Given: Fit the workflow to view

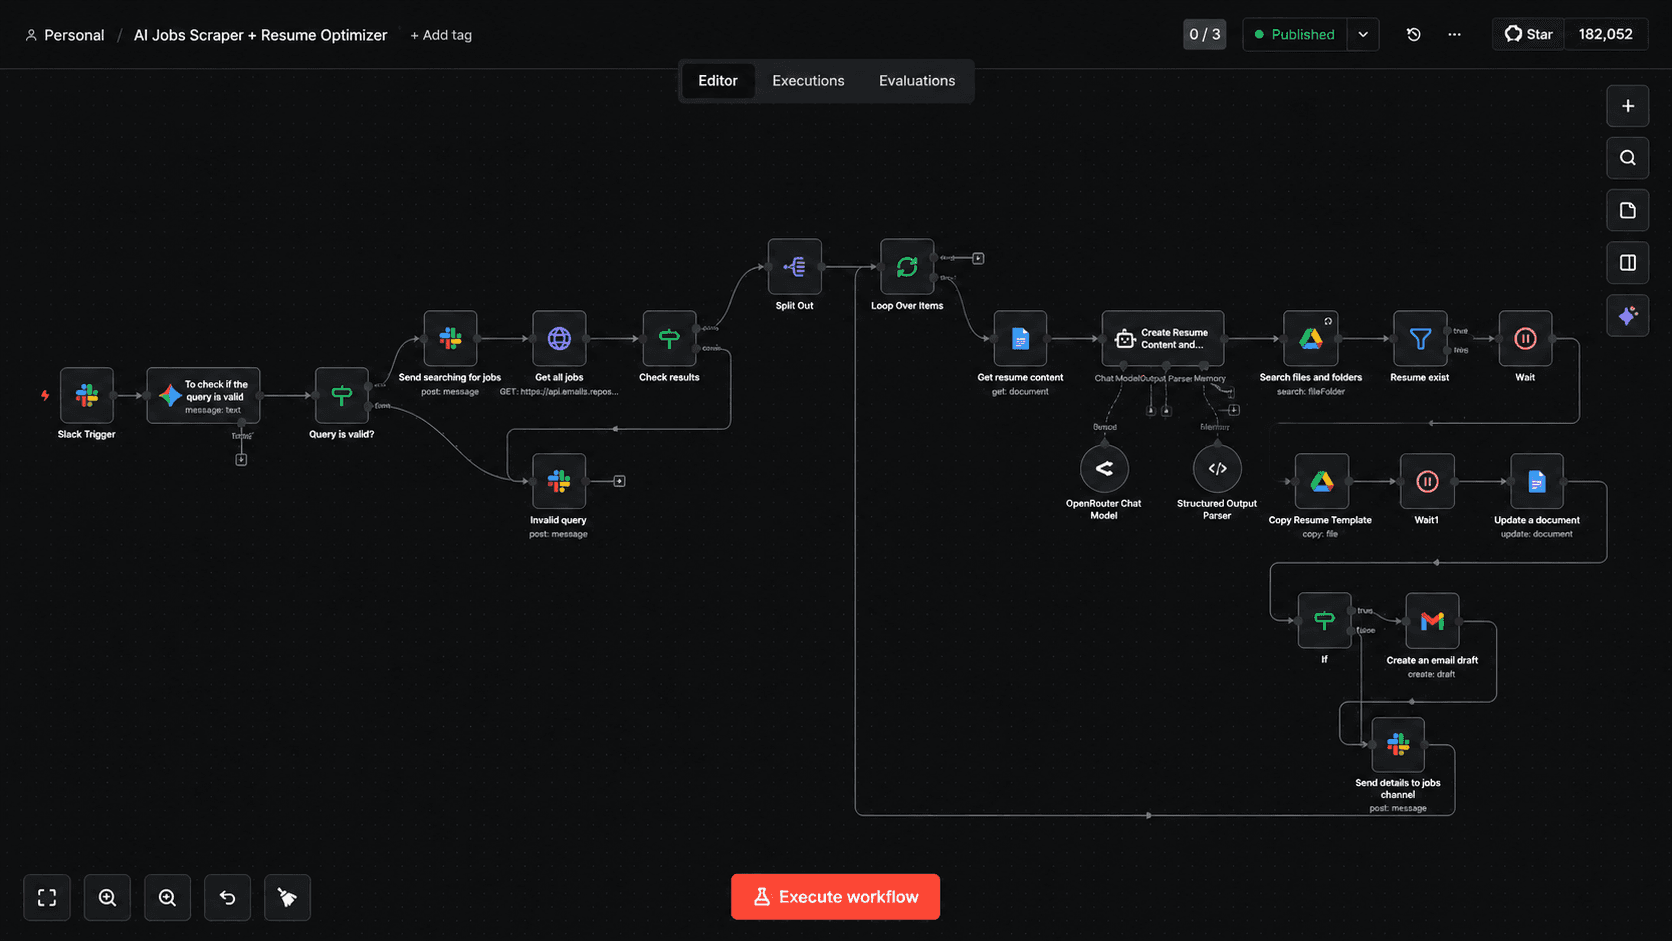Looking at the screenshot, I should (x=47, y=897).
